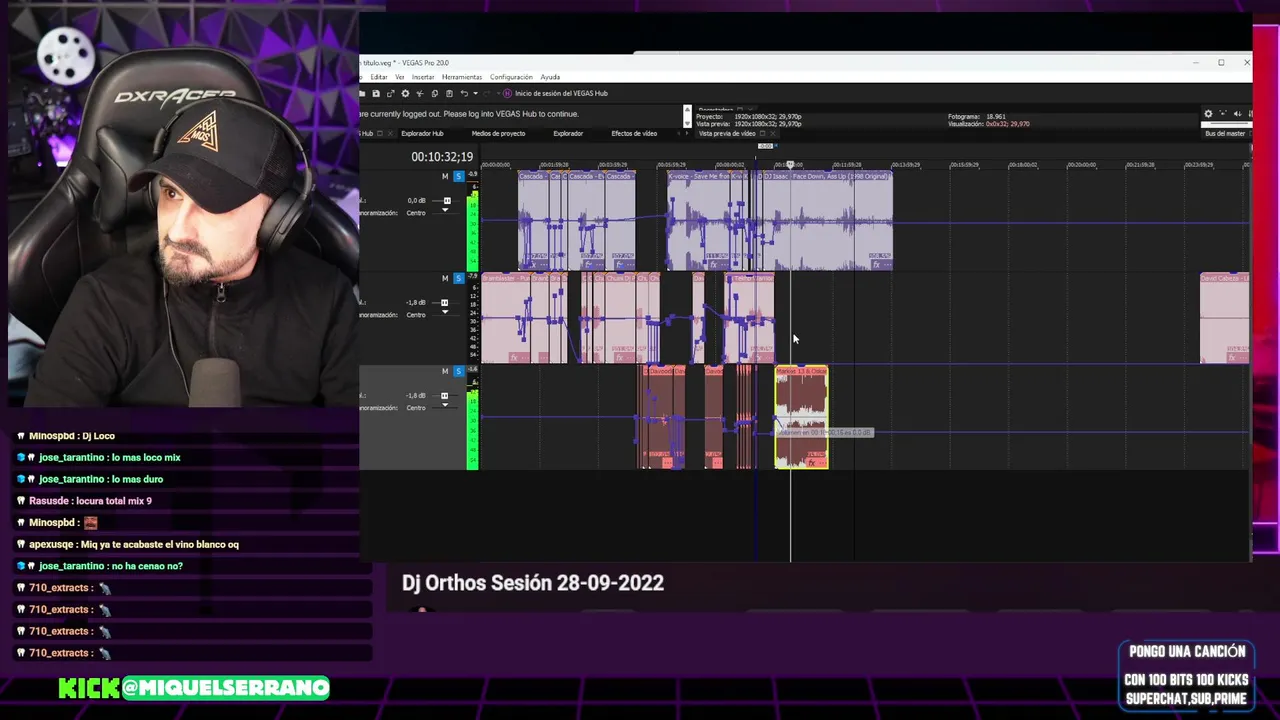Click the Proyecto 1920x1080x32 value
Screen dimensions: 1280x720
(x=768, y=117)
